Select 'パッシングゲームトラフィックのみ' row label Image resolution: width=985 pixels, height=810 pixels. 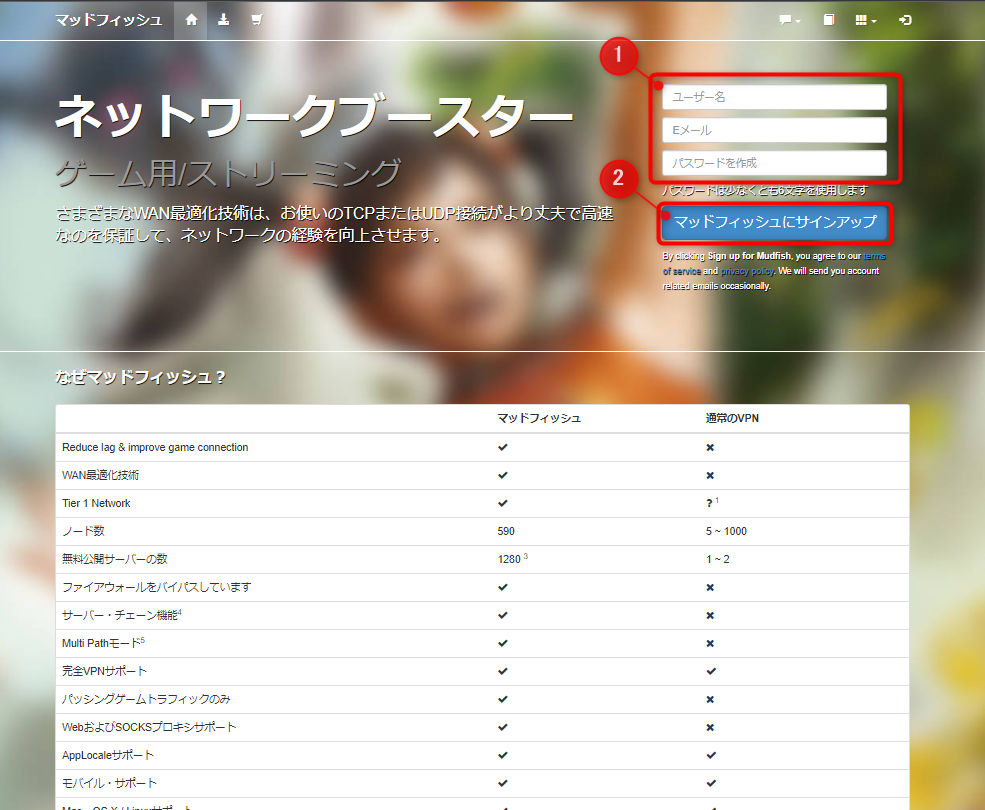tap(146, 699)
